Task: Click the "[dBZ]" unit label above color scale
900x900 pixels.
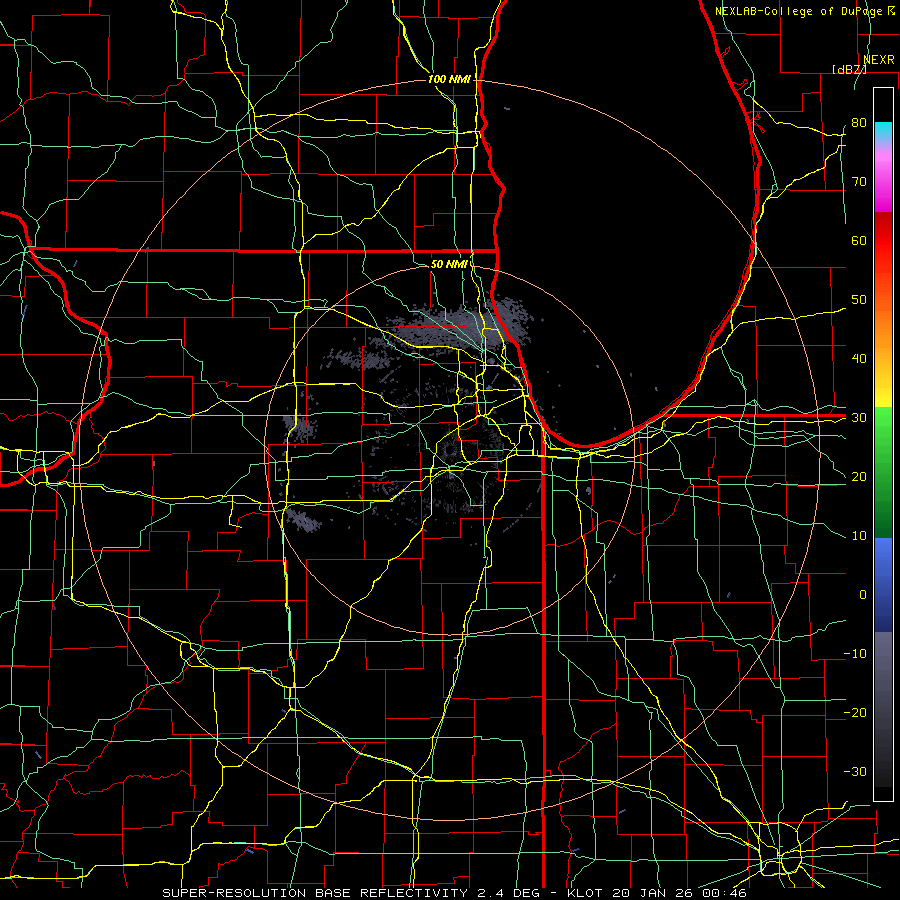Action: coord(849,69)
